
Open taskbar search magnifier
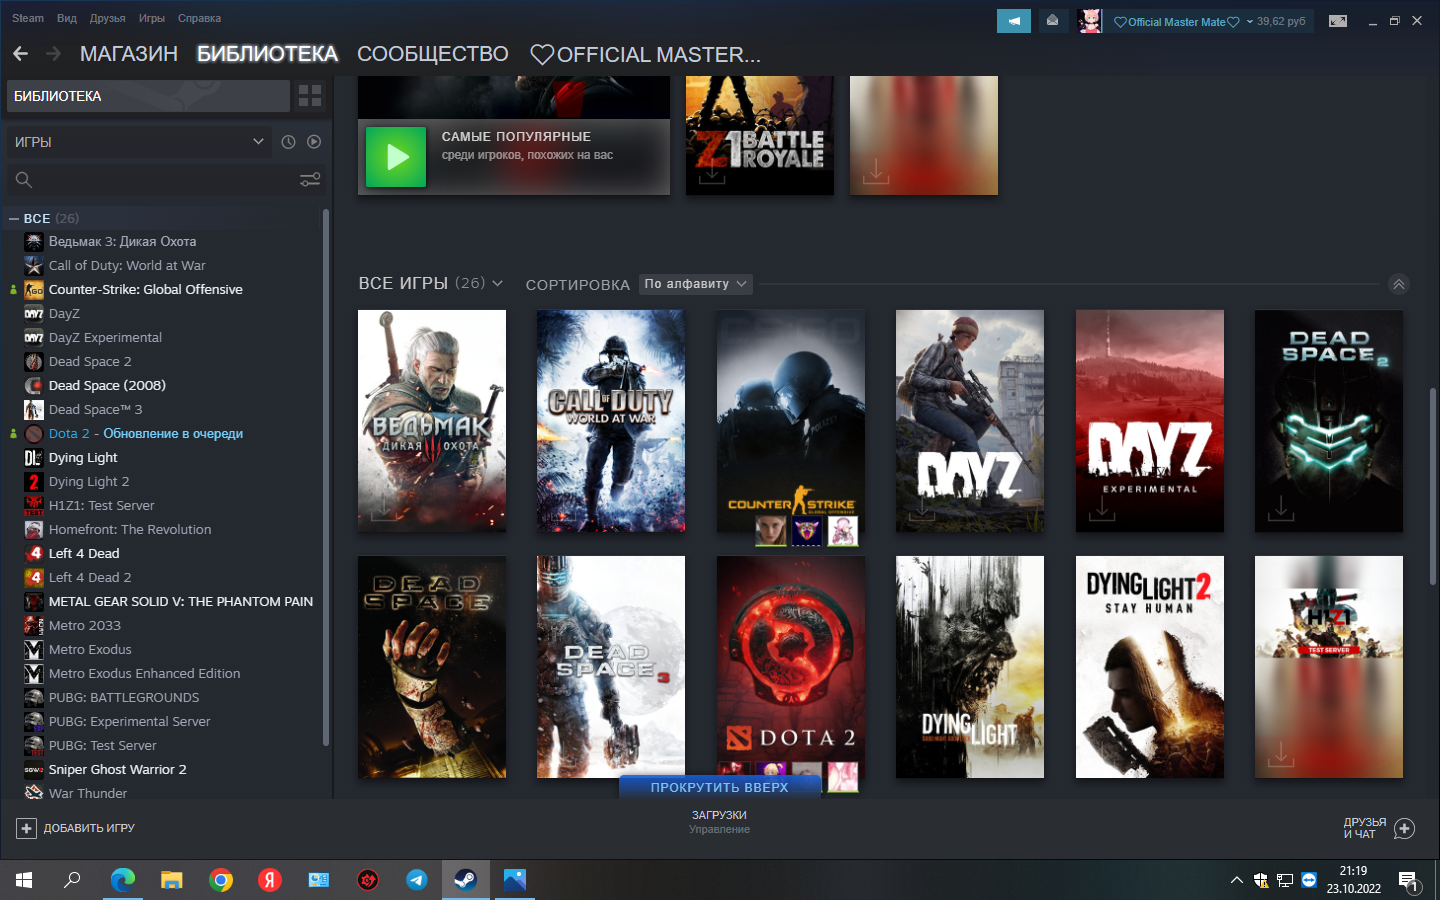point(72,880)
